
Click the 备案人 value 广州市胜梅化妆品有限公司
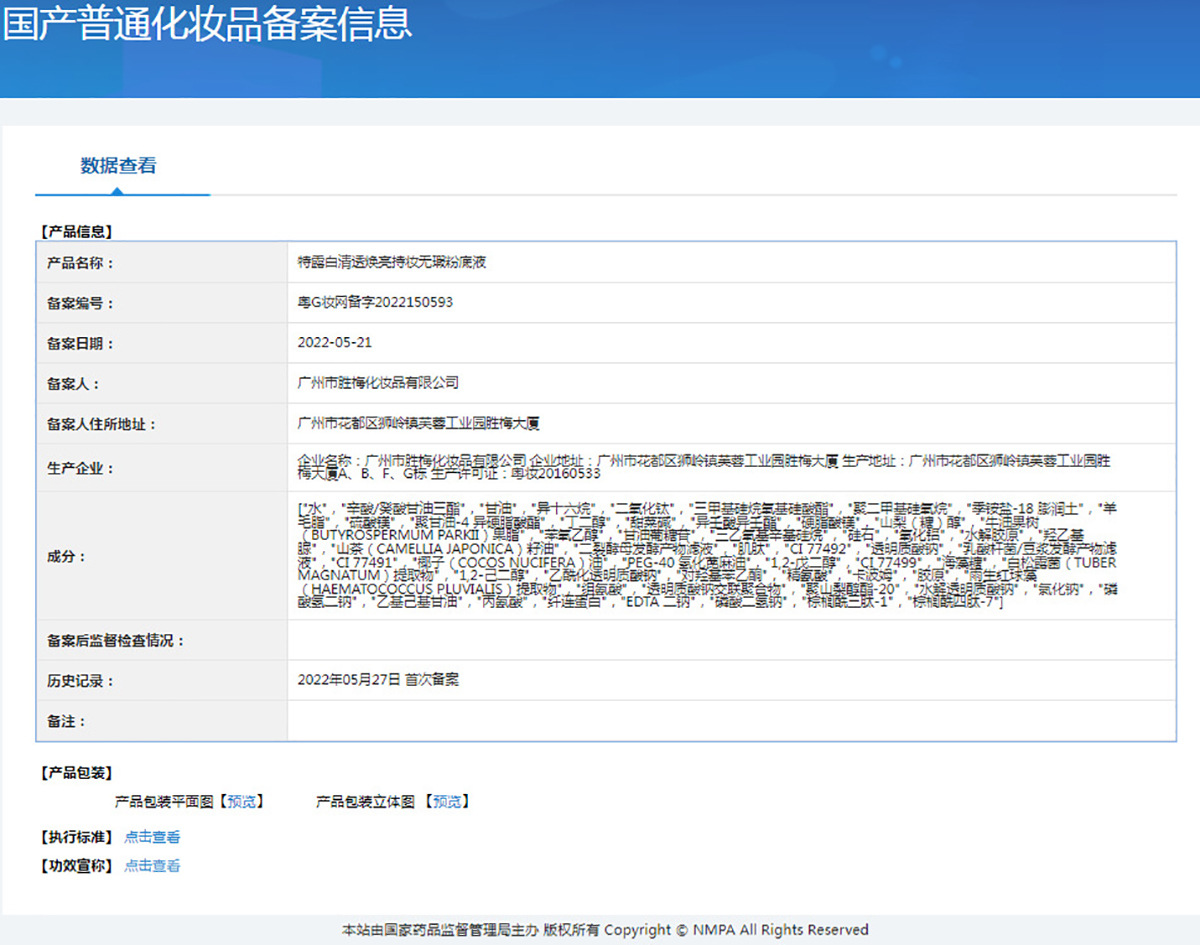[x=378, y=382]
